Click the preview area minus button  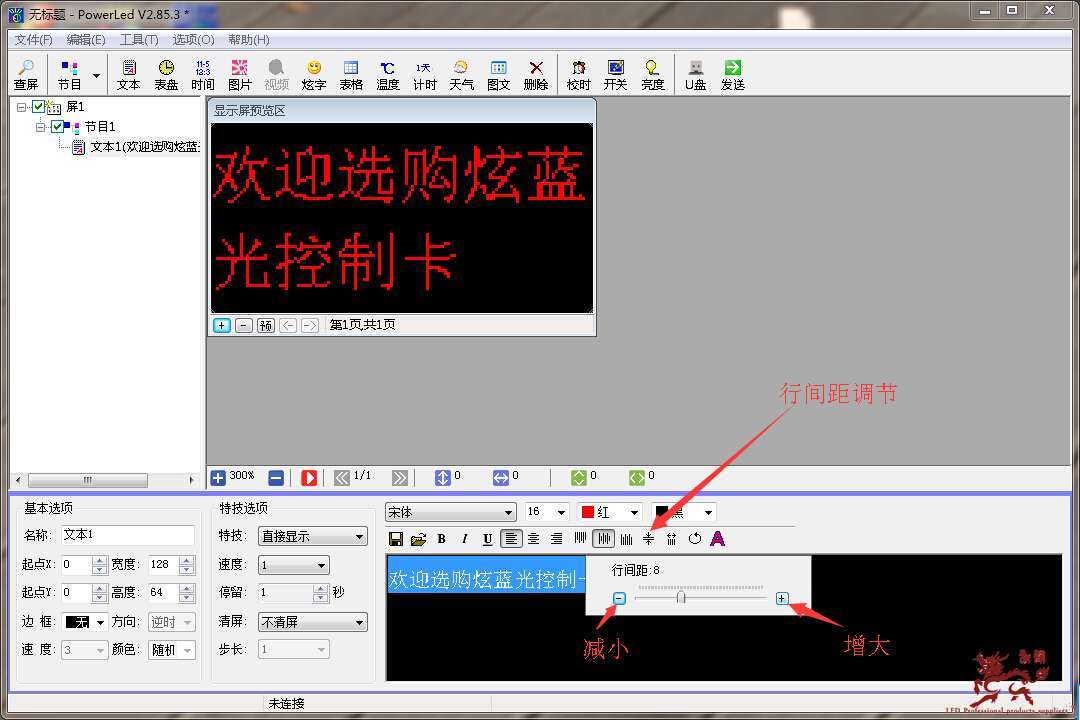(x=244, y=325)
